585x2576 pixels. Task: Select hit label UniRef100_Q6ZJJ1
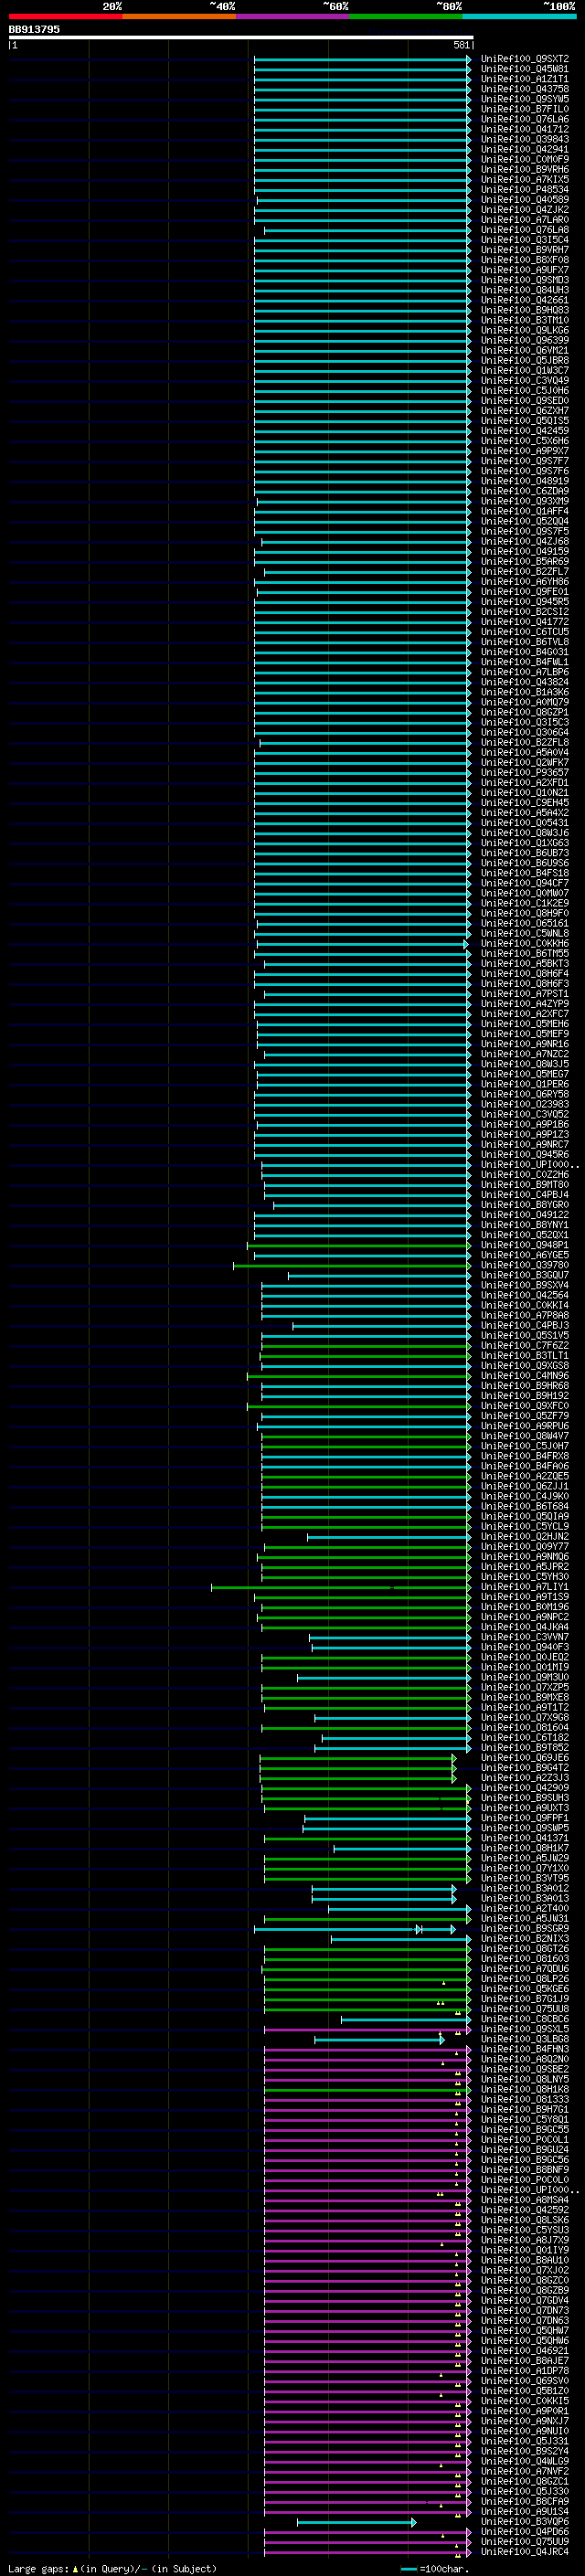[x=524, y=1486]
